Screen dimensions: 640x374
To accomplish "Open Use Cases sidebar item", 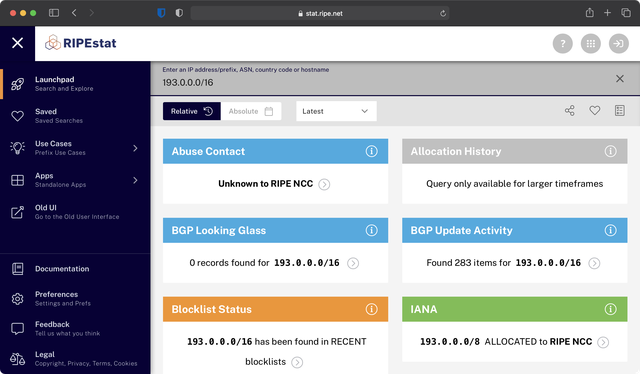I will click(x=75, y=148).
